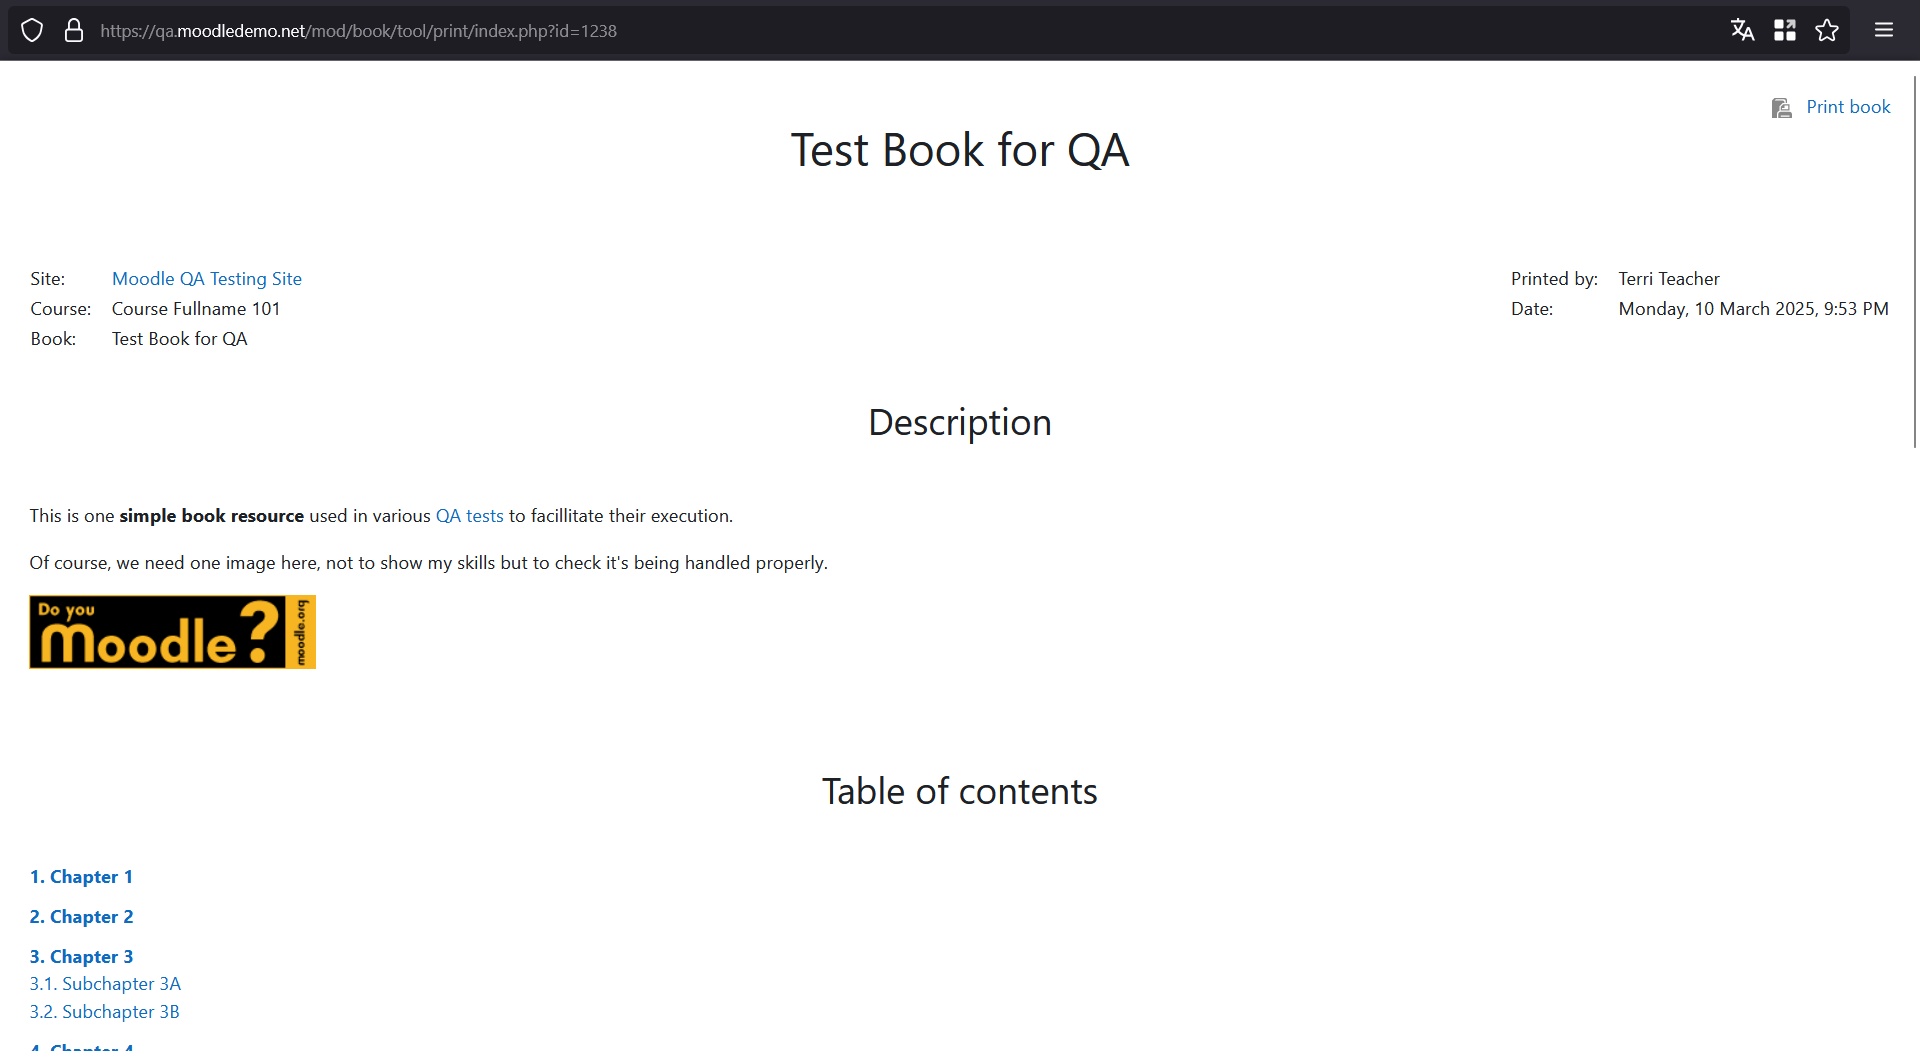Click the Book value Test Book for QA
1920x1051 pixels.
point(180,339)
